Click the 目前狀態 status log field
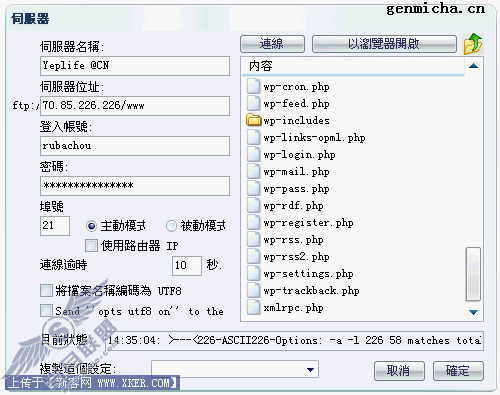This screenshot has height=395, width=500. pos(295,340)
